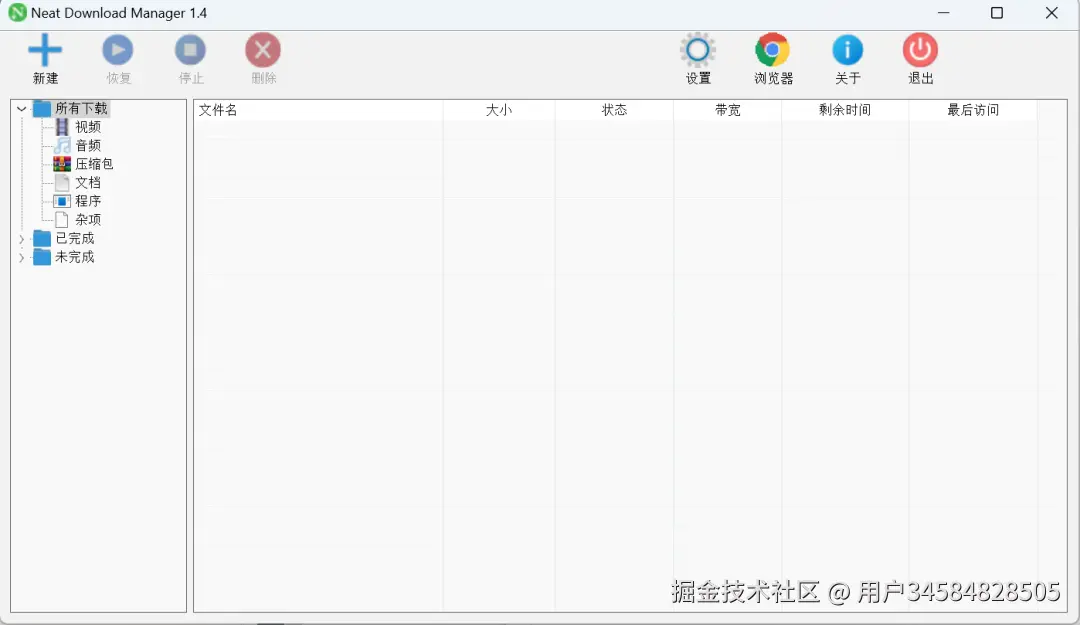Expand the 未完成 tree node

pyautogui.click(x=21, y=258)
